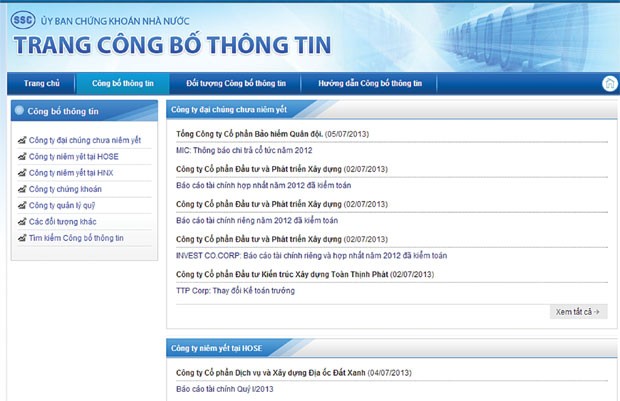Click the SSC logo in header
Viewport: 620px width, 401px height.
pos(23,19)
